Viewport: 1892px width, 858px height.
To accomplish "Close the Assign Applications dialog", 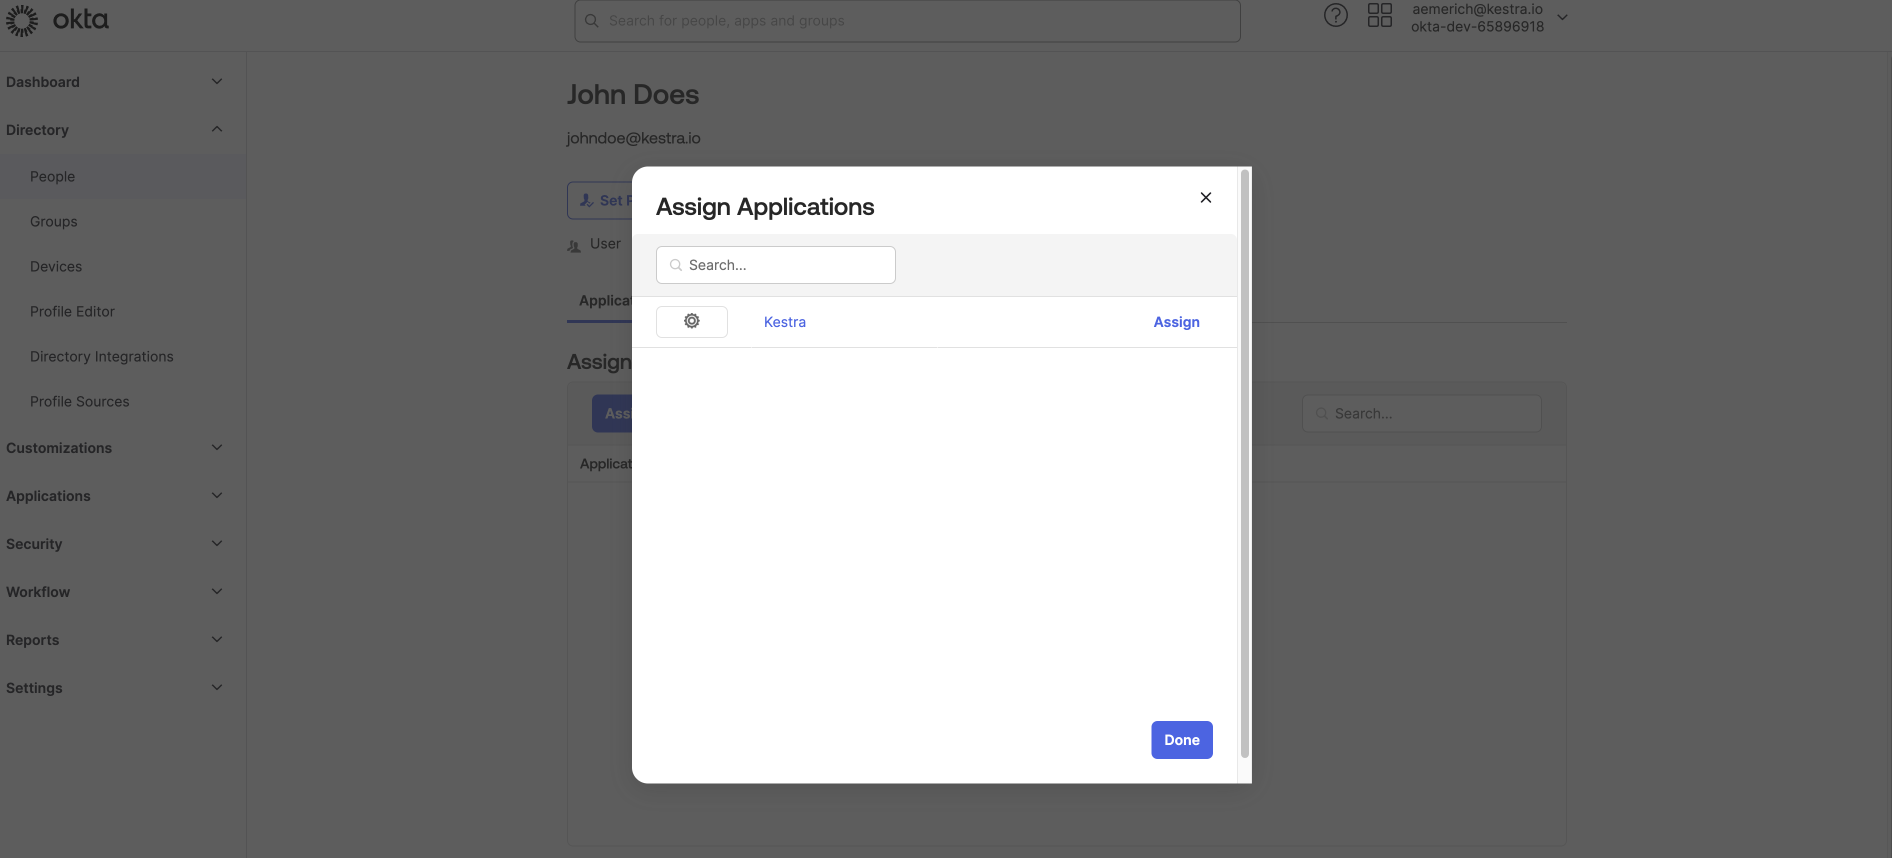I will [1205, 198].
